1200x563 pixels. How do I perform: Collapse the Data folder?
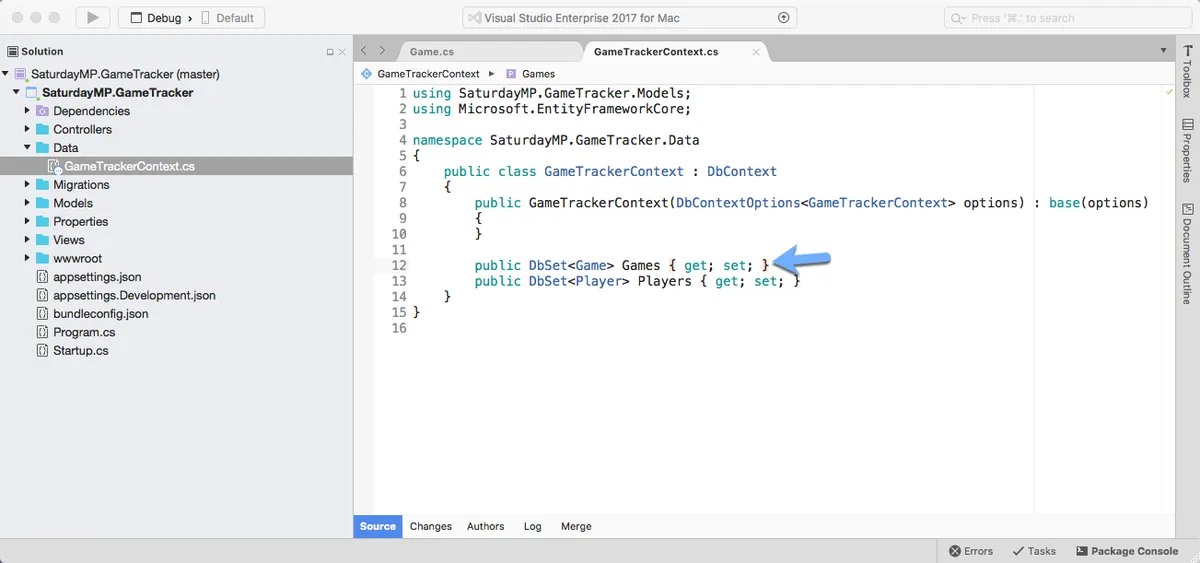[28, 148]
